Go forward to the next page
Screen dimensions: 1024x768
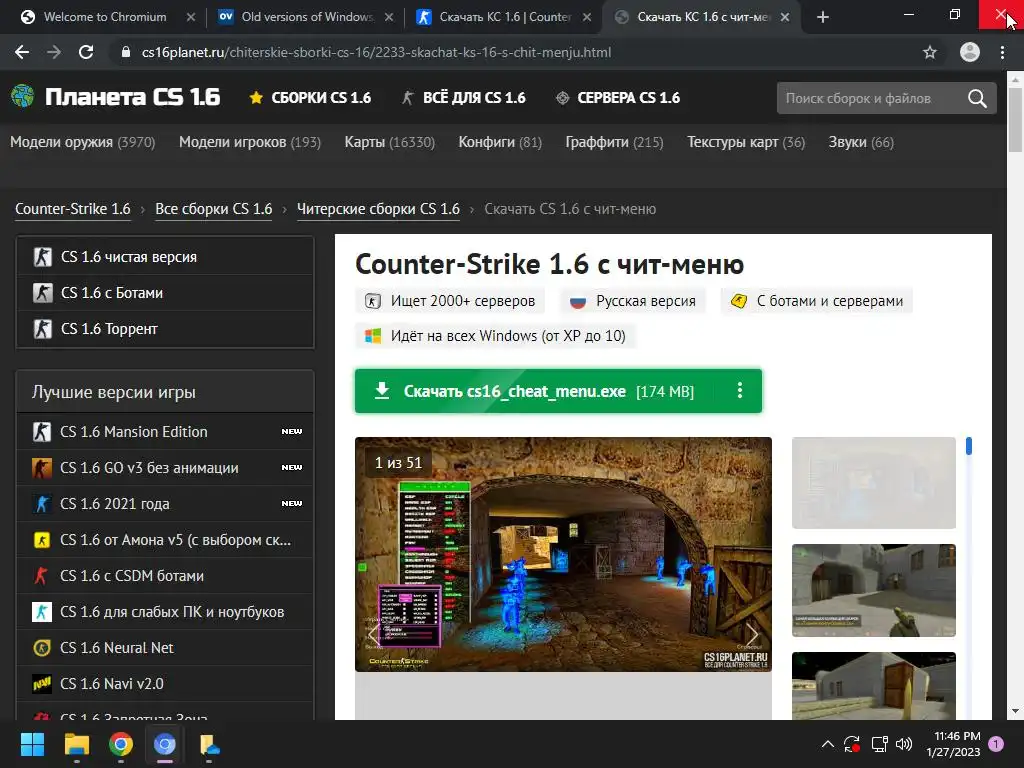coord(54,52)
